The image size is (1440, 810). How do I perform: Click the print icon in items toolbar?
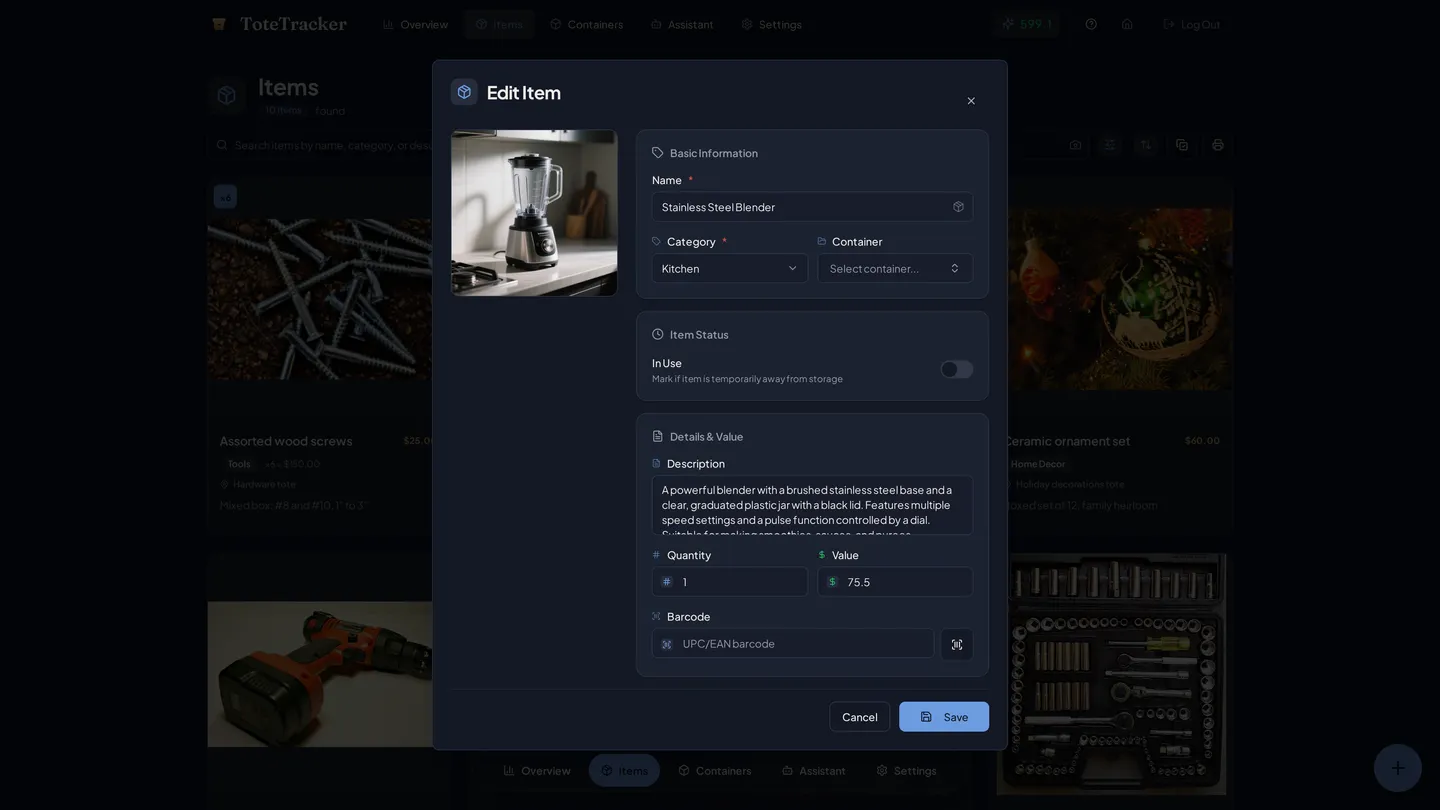1218,145
